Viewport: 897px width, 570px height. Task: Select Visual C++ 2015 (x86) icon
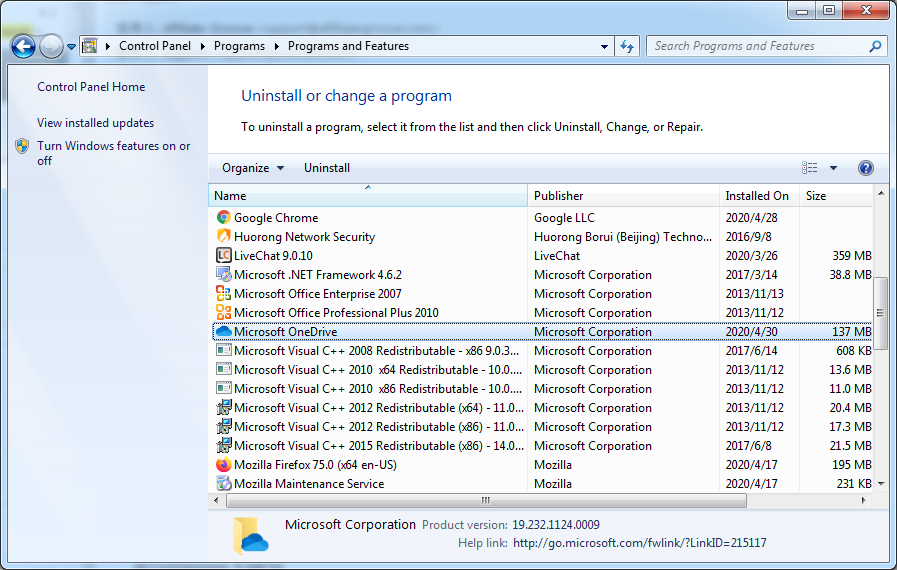click(x=224, y=445)
